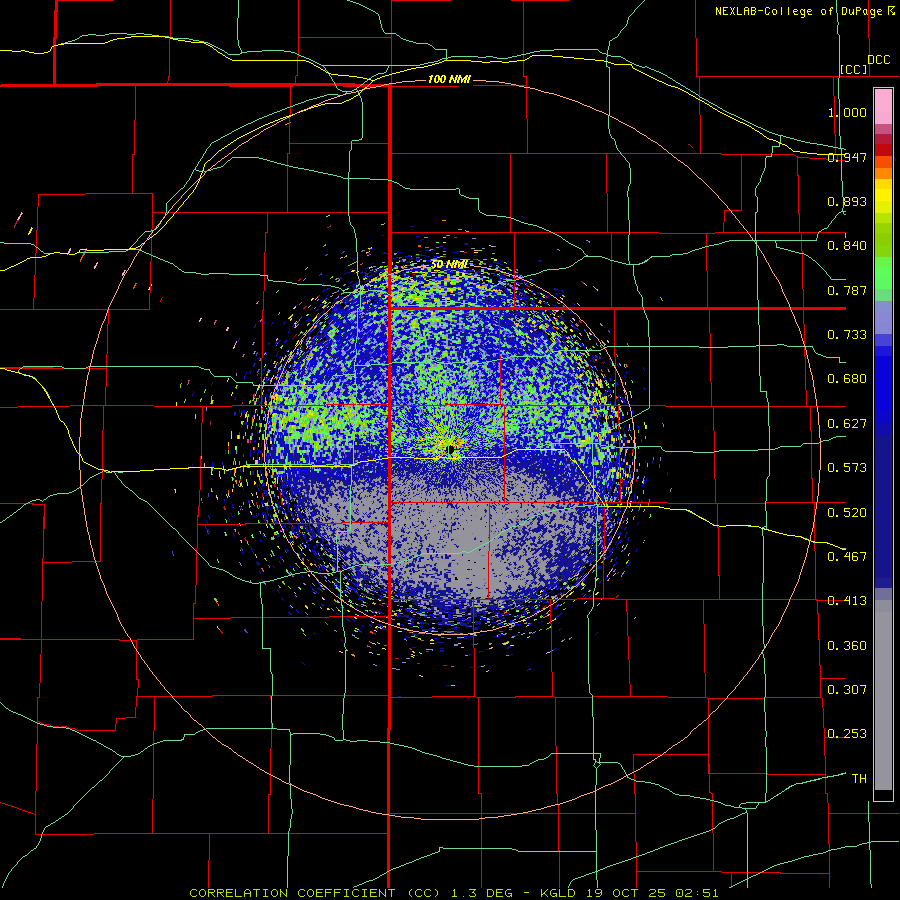Click the [CC] units label

point(854,69)
